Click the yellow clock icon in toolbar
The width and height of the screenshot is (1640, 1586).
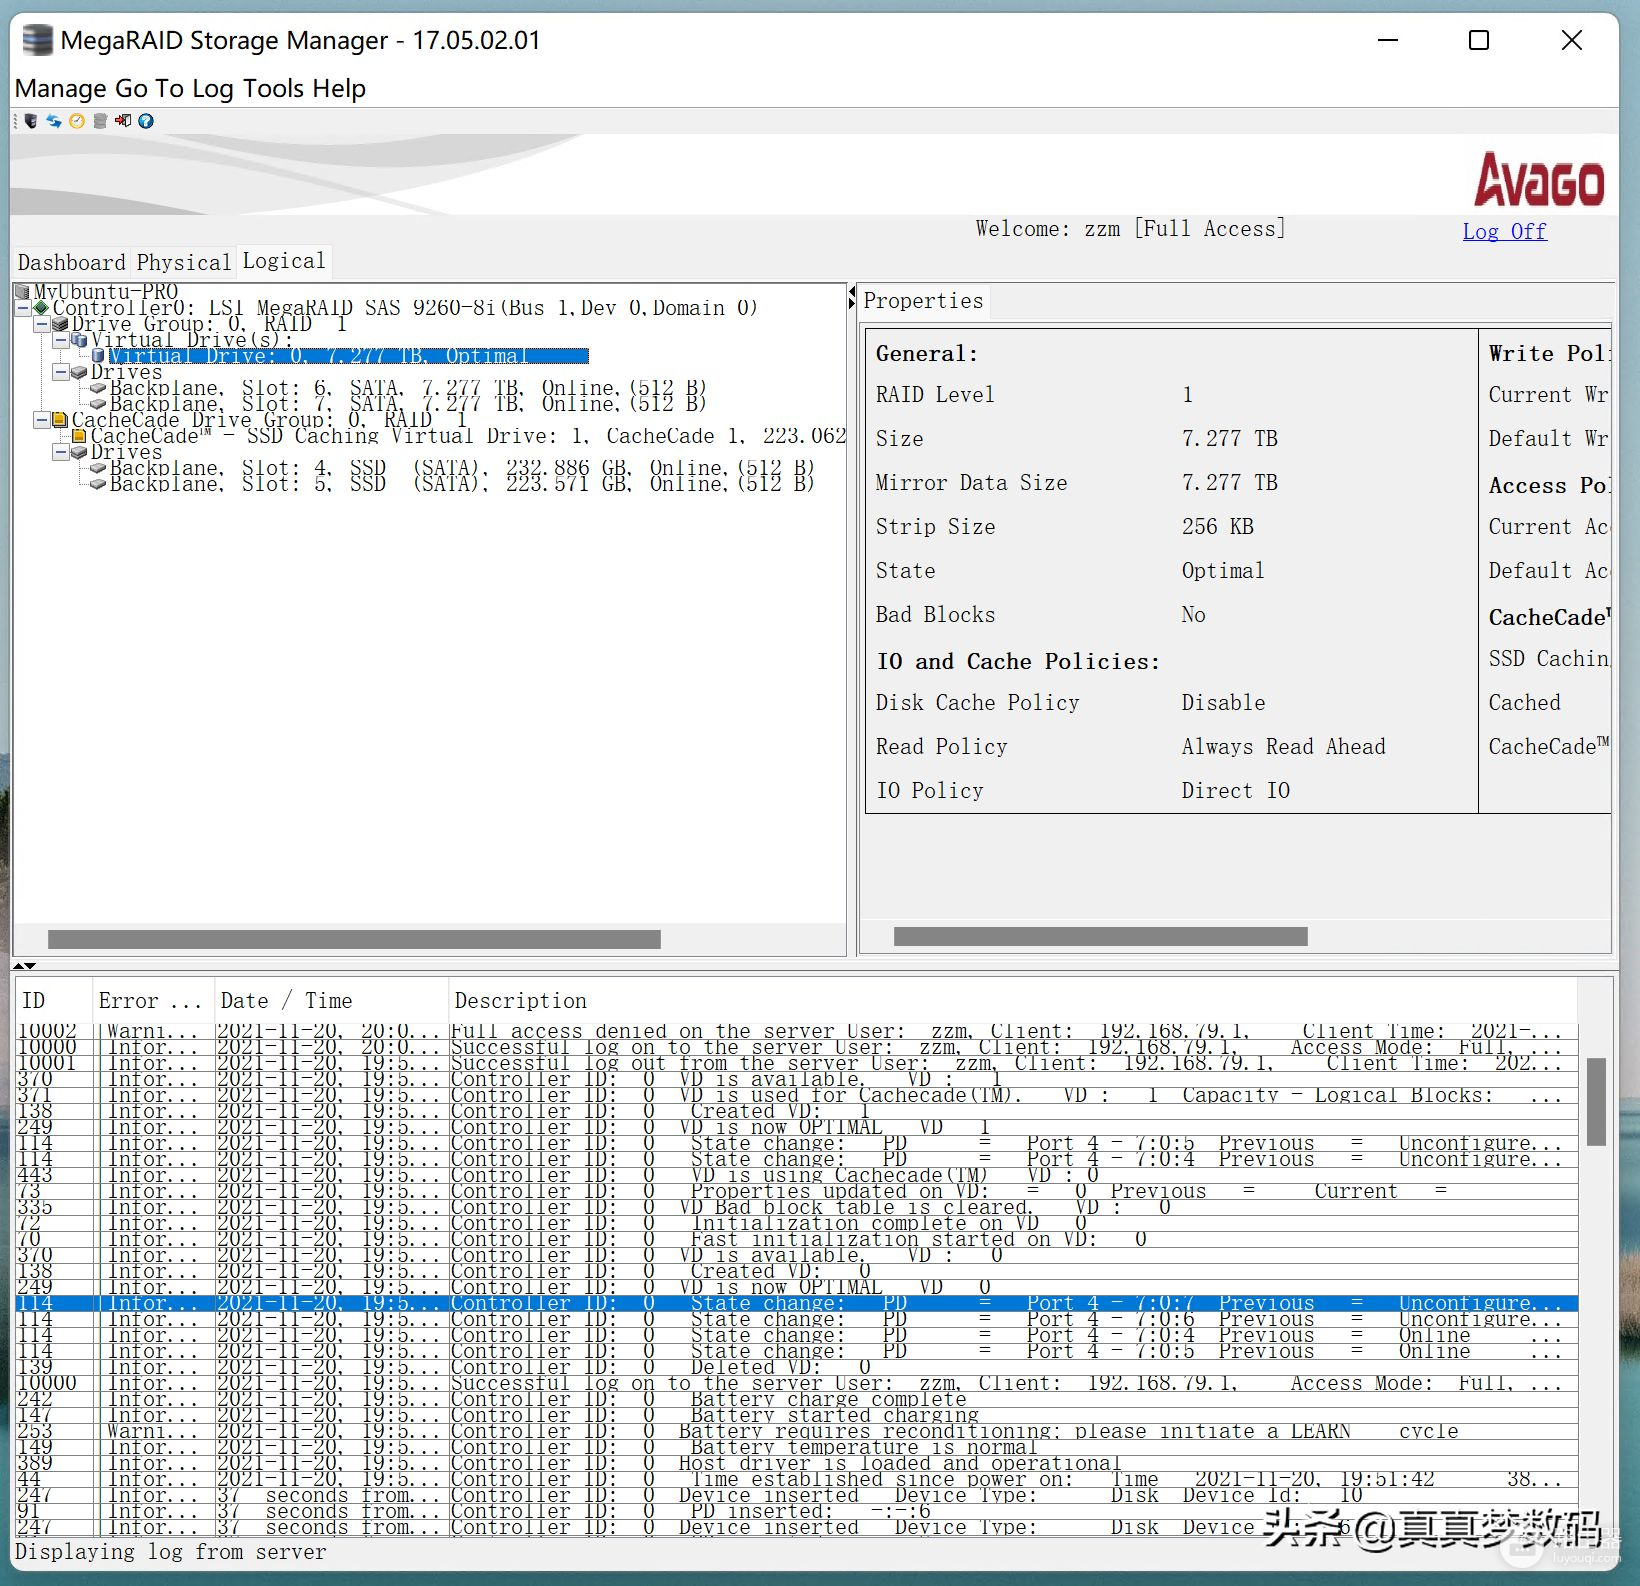(77, 121)
